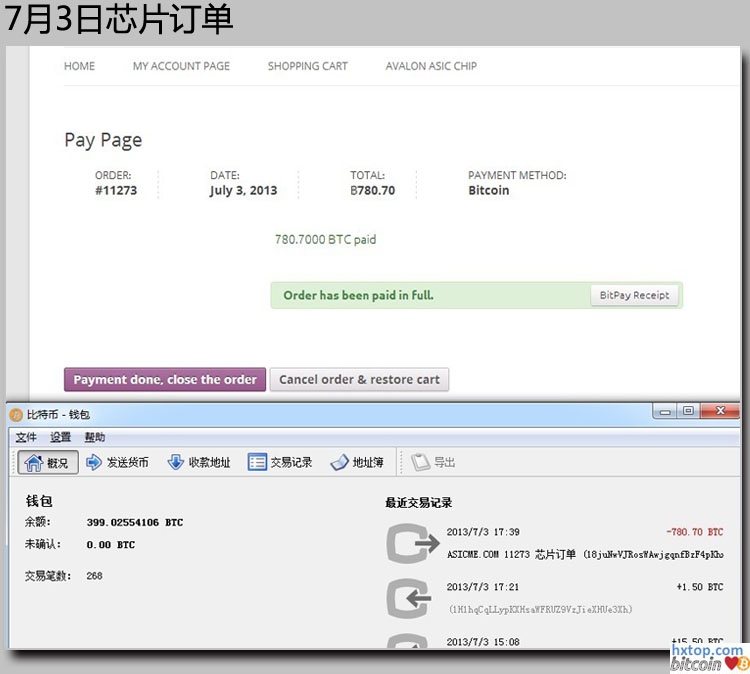The width and height of the screenshot is (750, 674).
Task: Open the Settings (设置) menu
Action: pyautogui.click(x=61, y=437)
